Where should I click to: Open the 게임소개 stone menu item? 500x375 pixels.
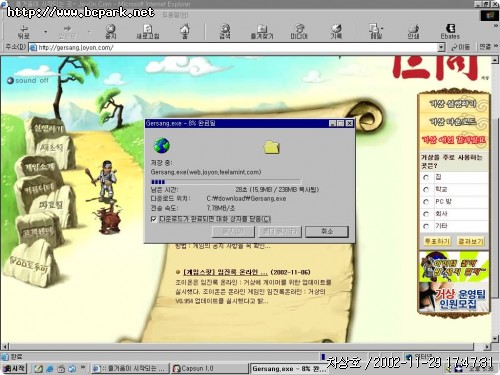pyautogui.click(x=39, y=166)
